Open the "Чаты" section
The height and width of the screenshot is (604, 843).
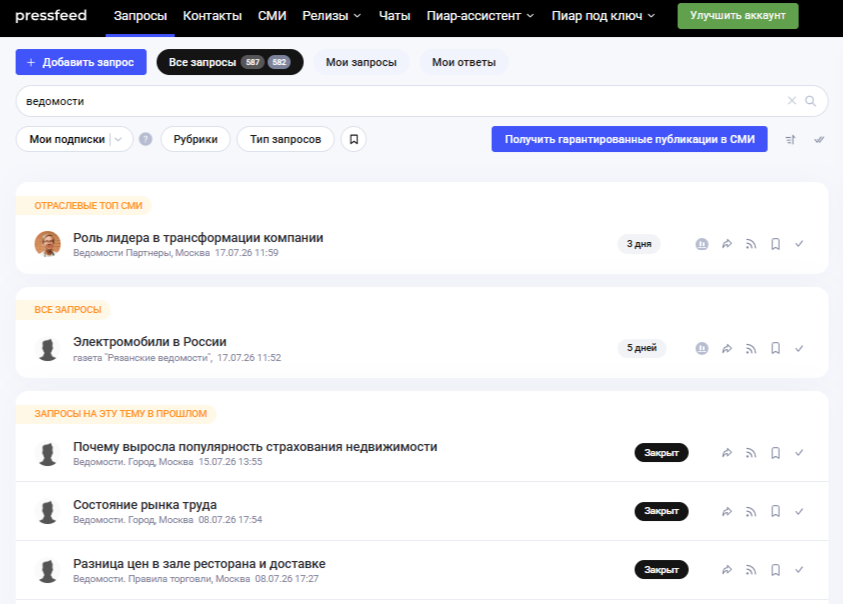click(395, 16)
